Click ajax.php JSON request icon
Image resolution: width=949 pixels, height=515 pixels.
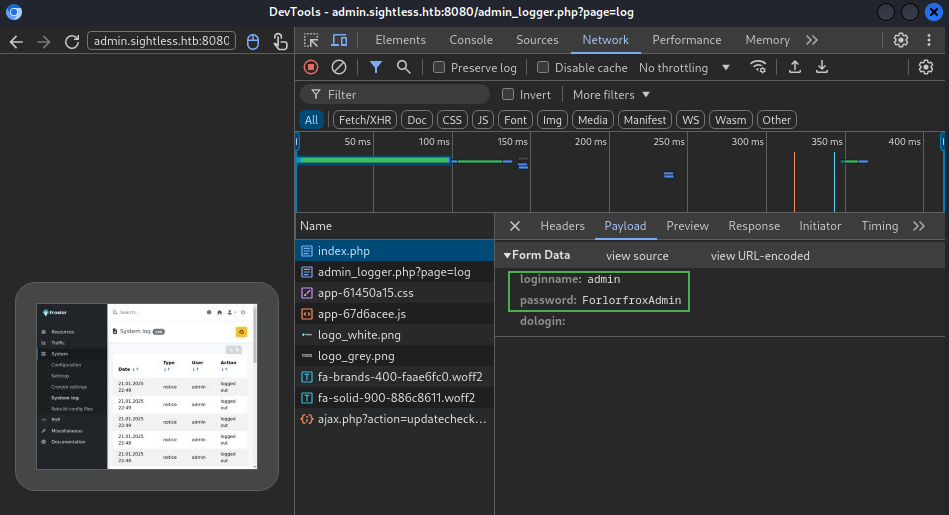click(307, 419)
